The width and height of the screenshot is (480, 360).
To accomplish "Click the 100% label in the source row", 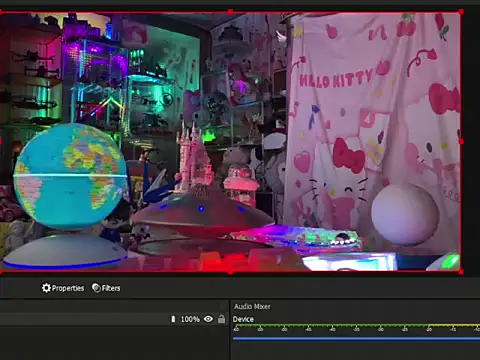I will coord(190,319).
